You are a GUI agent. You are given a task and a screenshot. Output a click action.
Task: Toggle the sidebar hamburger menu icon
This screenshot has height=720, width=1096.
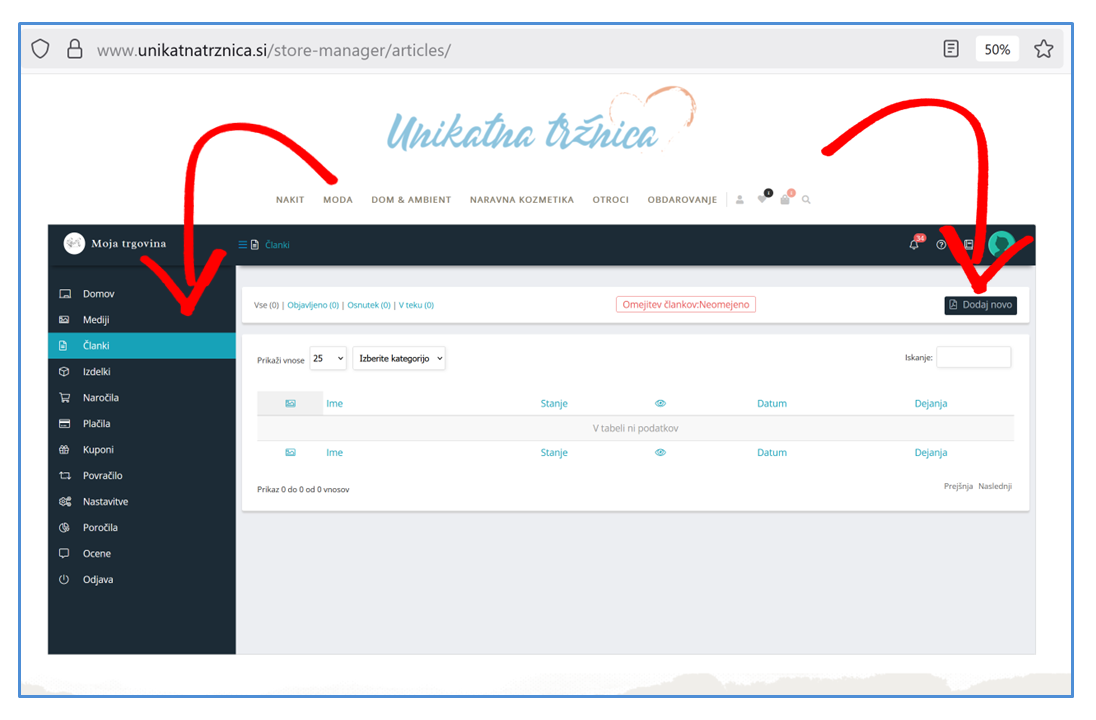click(x=242, y=245)
